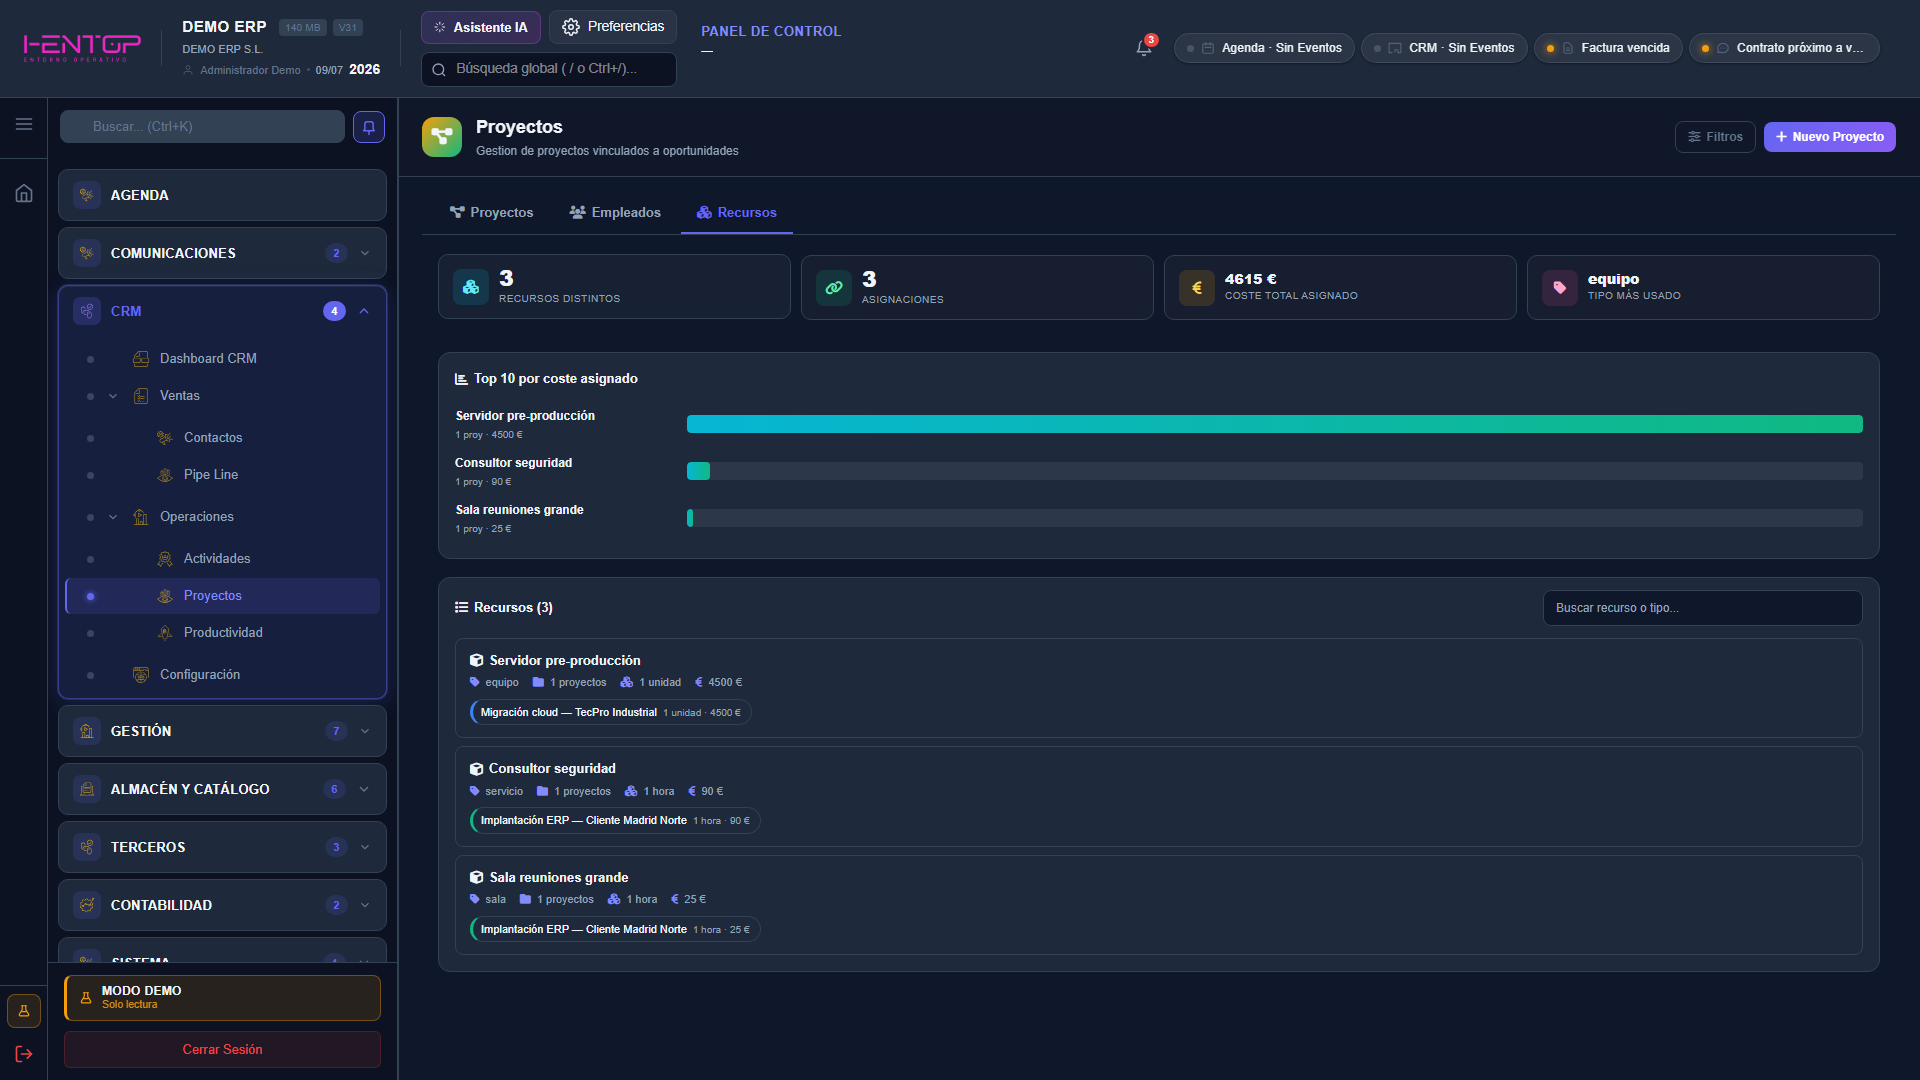Focus the Buscar recurso o tipo field
Viewport: 1920px width, 1080px height.
(x=1702, y=608)
